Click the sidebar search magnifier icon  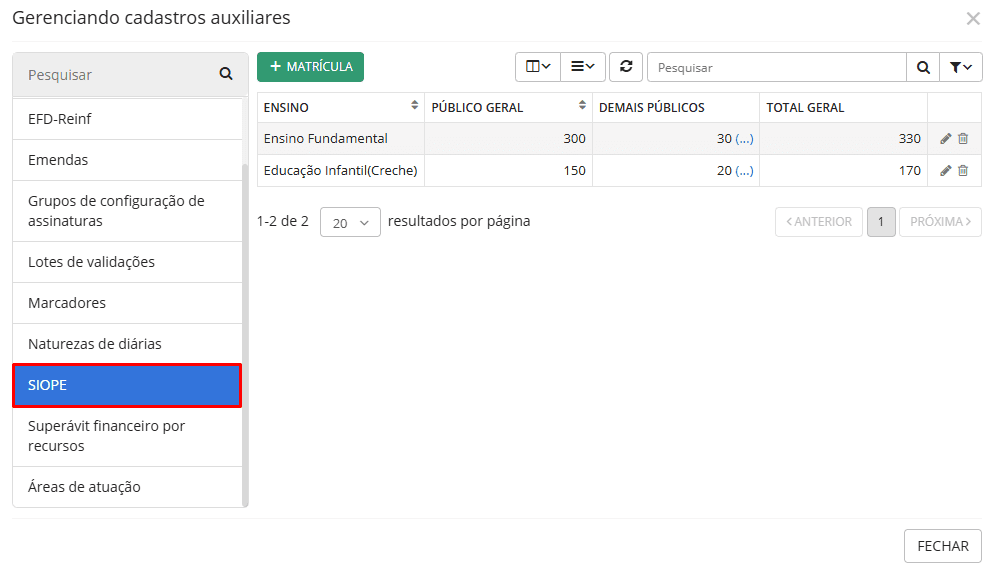(x=226, y=74)
